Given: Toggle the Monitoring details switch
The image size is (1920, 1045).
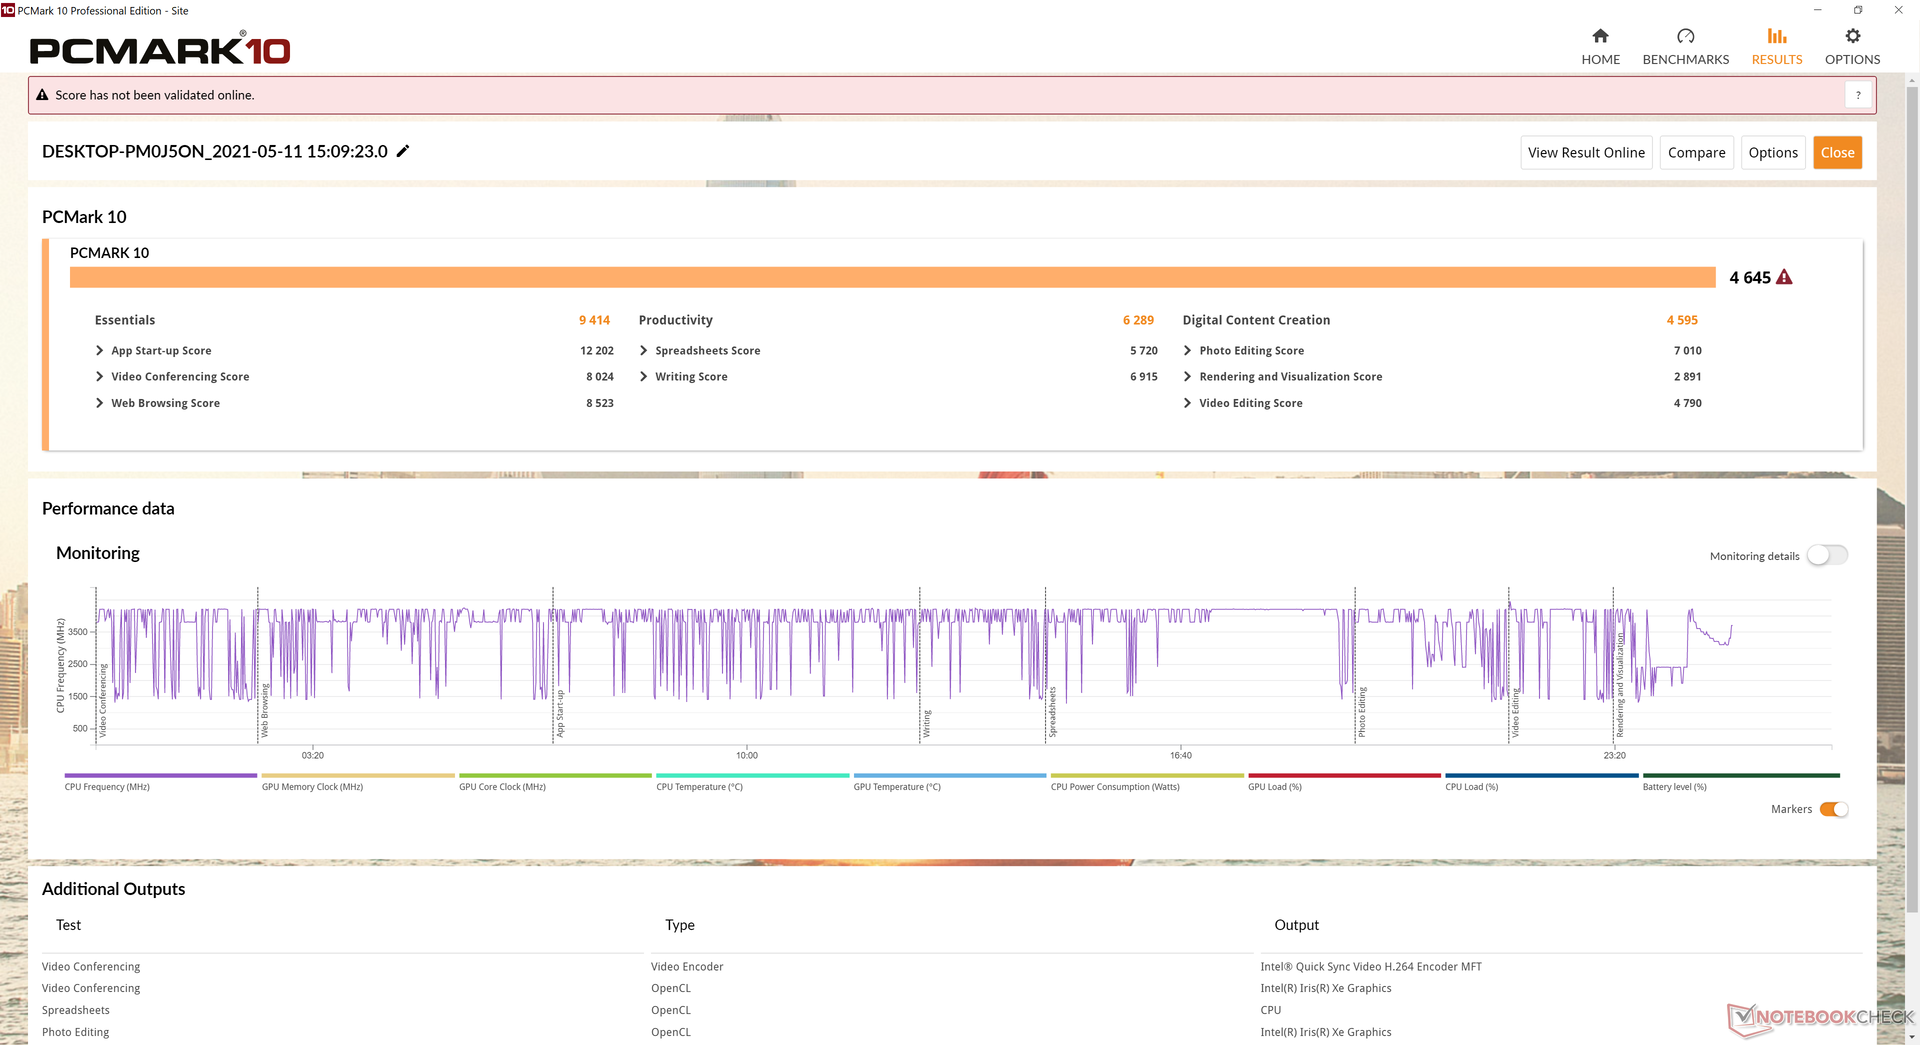Looking at the screenshot, I should point(1827,555).
